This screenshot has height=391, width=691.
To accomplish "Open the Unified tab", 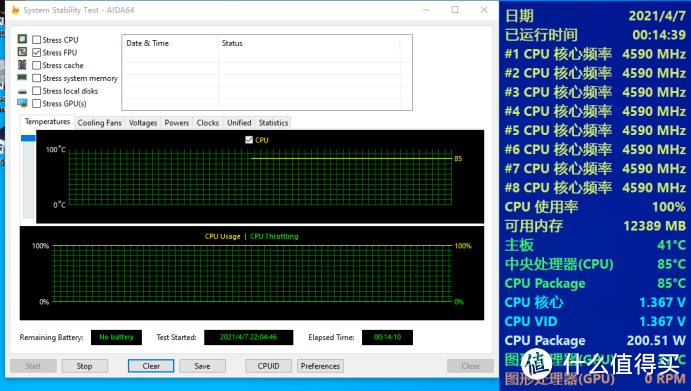I will 239,123.
